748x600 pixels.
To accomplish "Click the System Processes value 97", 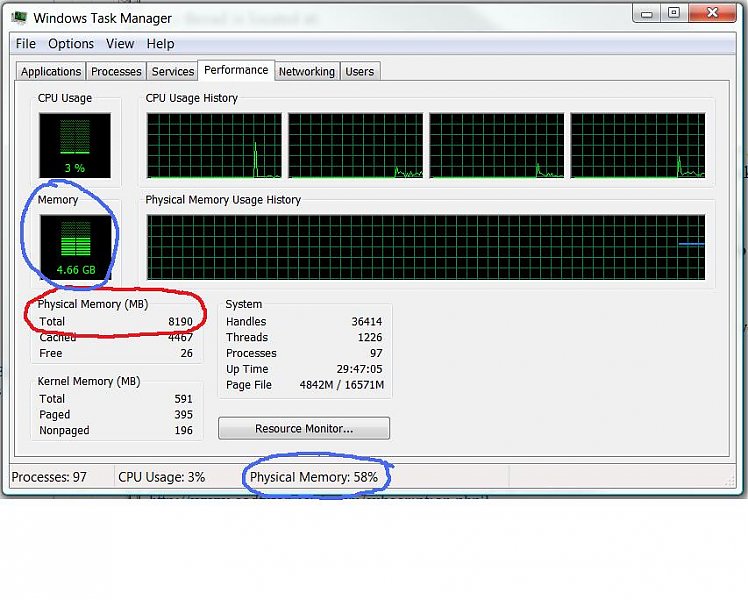I will (x=376, y=353).
